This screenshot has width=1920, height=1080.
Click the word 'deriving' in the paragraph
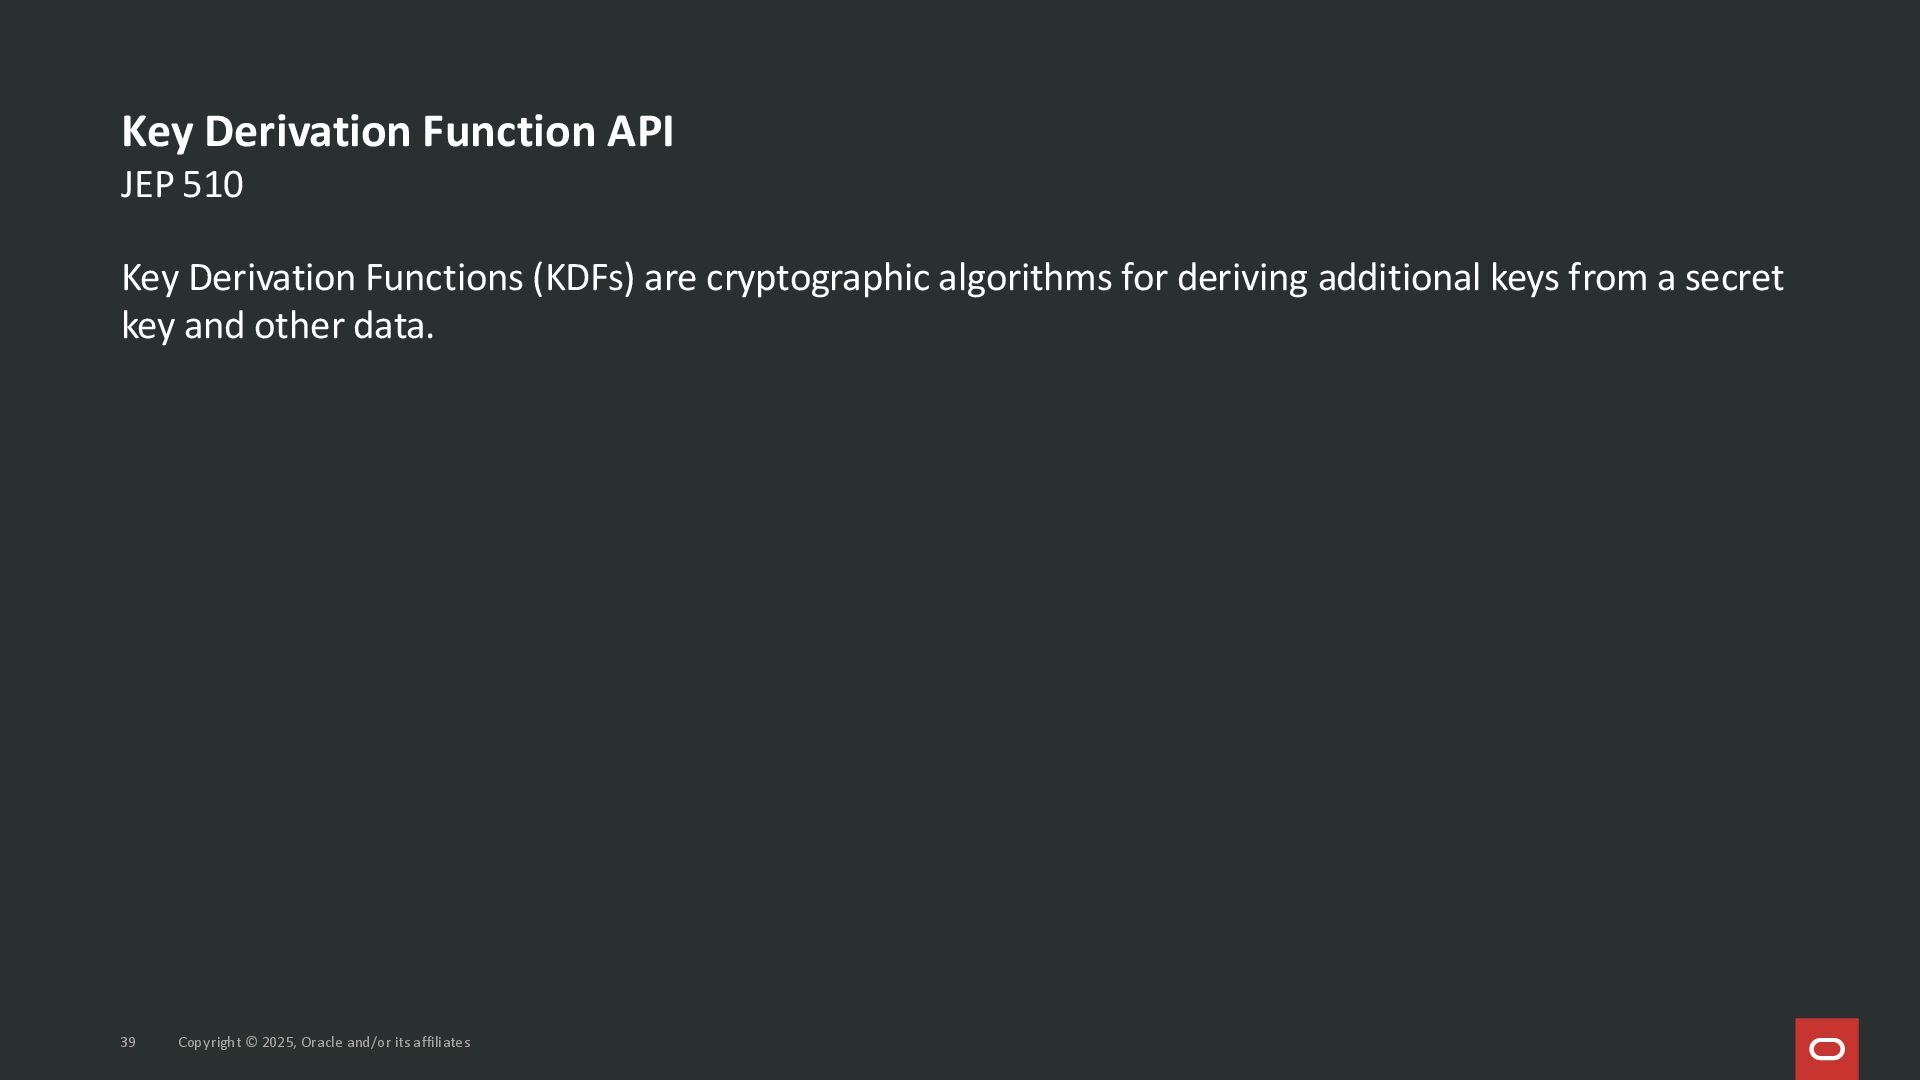tap(1242, 278)
